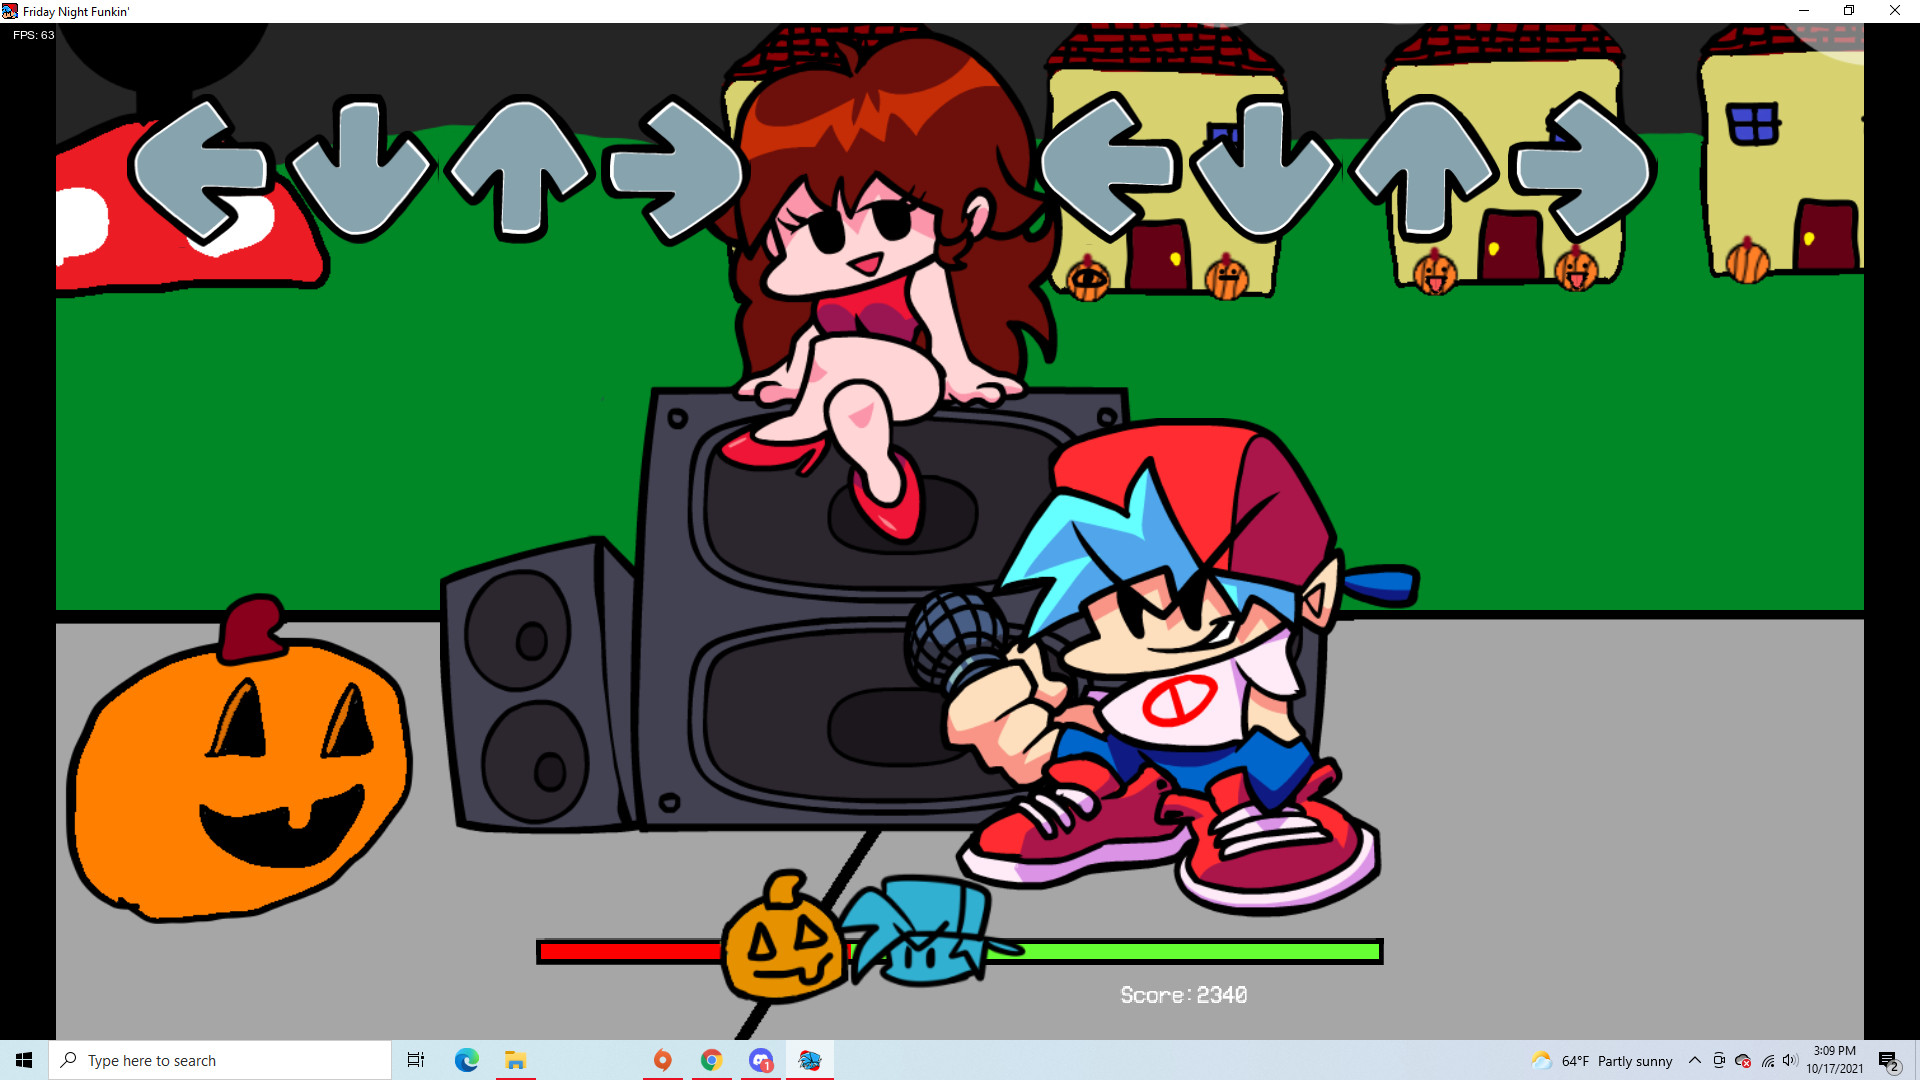
Task: Open Discord from the taskbar
Action: point(761,1060)
